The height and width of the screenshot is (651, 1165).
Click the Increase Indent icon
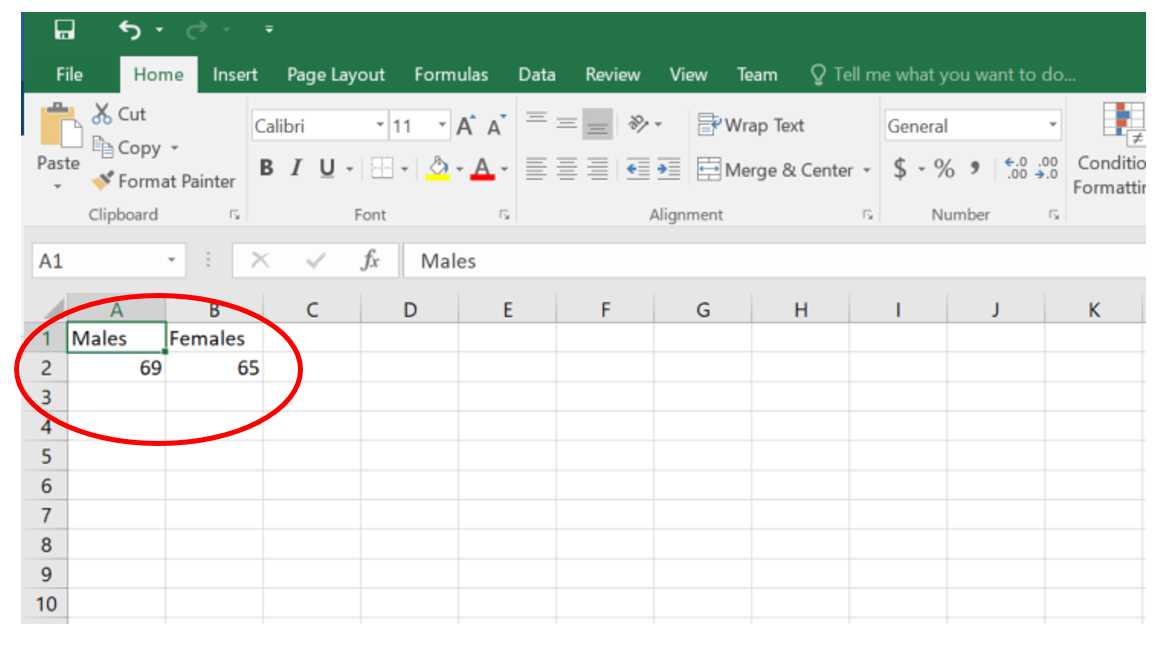(x=668, y=169)
